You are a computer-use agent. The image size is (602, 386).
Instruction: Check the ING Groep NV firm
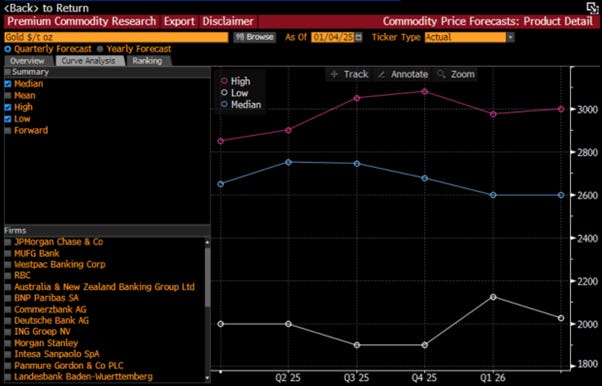tap(8, 331)
